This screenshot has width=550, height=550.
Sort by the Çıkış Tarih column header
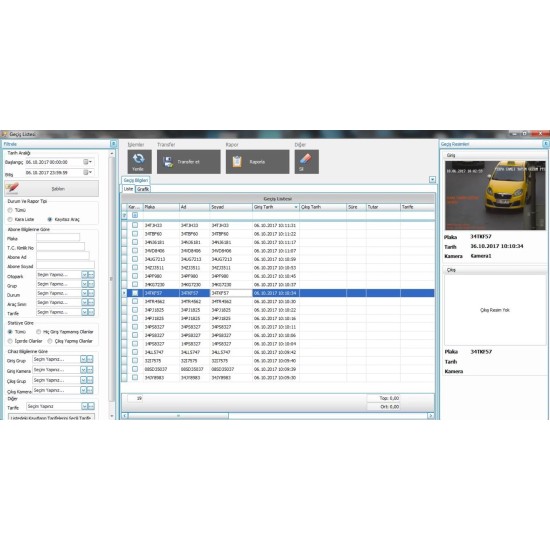coord(323,207)
